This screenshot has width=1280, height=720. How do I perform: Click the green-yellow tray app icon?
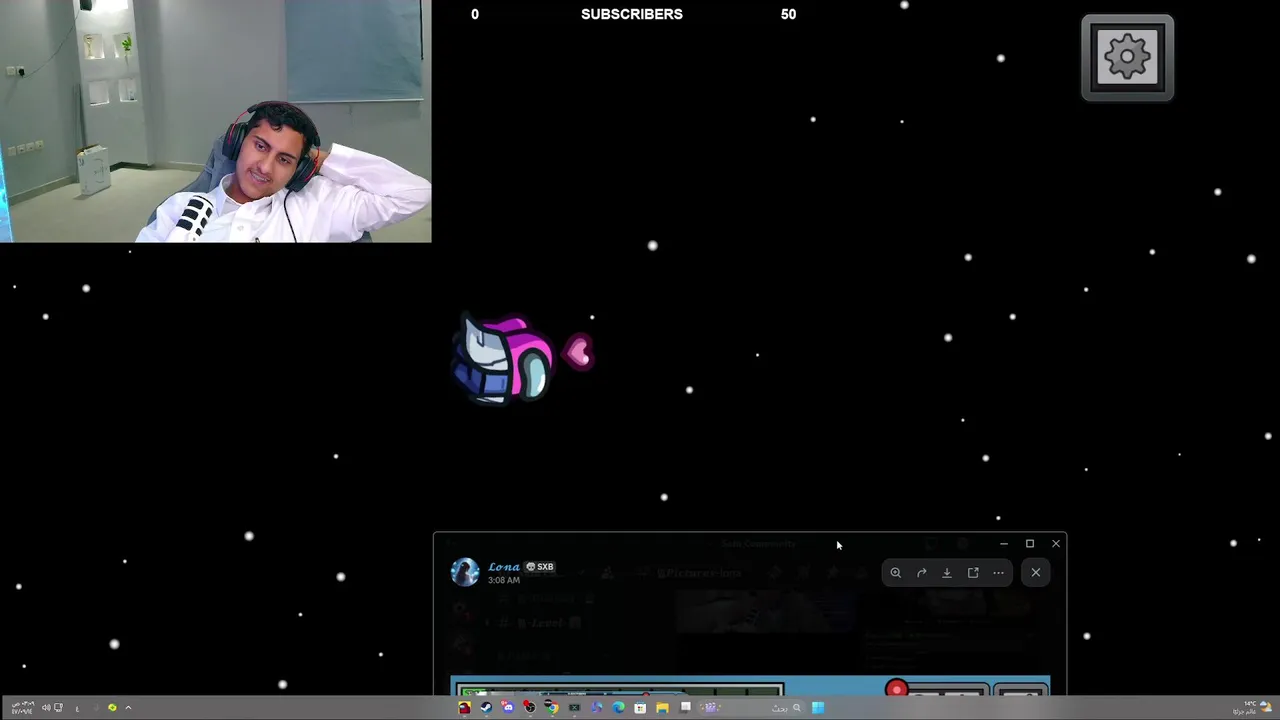[x=112, y=708]
